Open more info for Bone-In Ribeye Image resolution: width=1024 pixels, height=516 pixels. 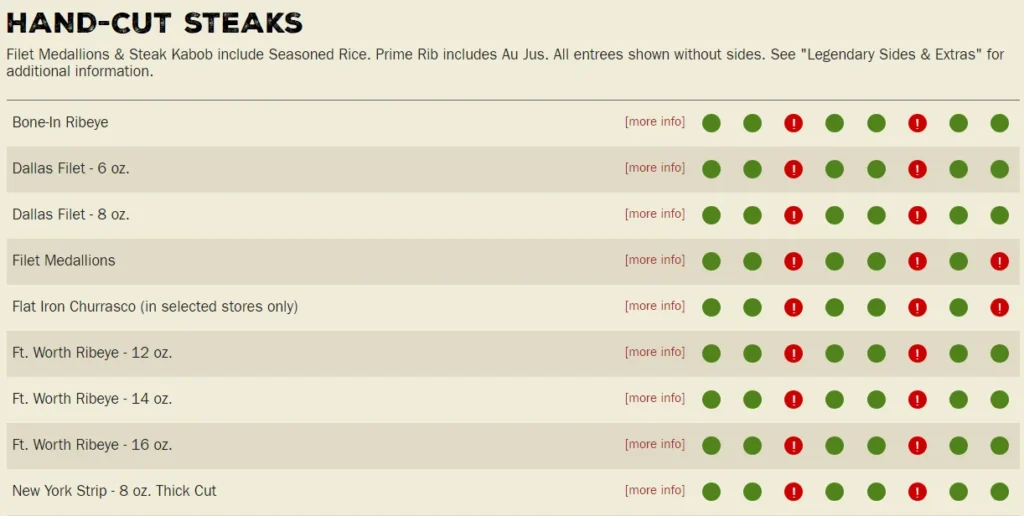655,122
